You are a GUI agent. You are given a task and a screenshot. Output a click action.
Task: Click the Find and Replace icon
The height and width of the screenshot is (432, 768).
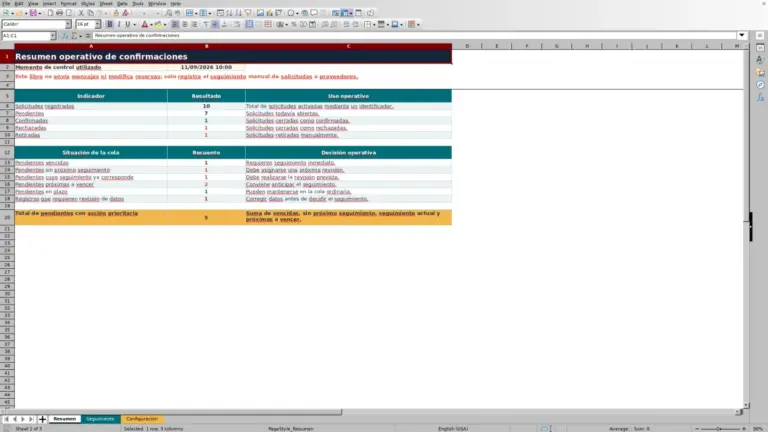tap(168, 13)
